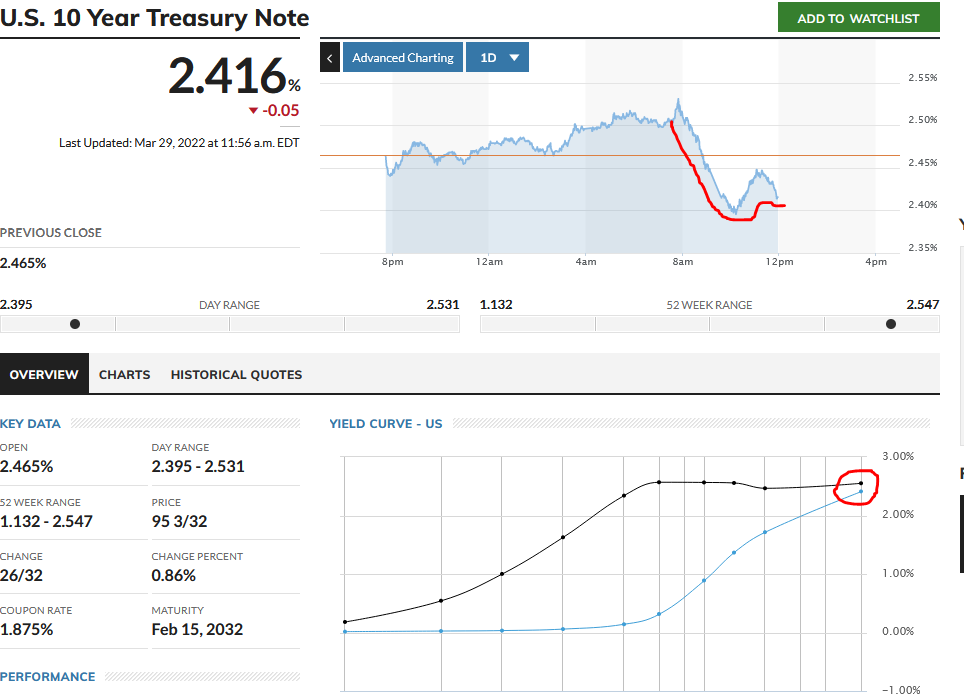Click the day range high value 2.531
This screenshot has height=694, width=964.
(x=443, y=304)
